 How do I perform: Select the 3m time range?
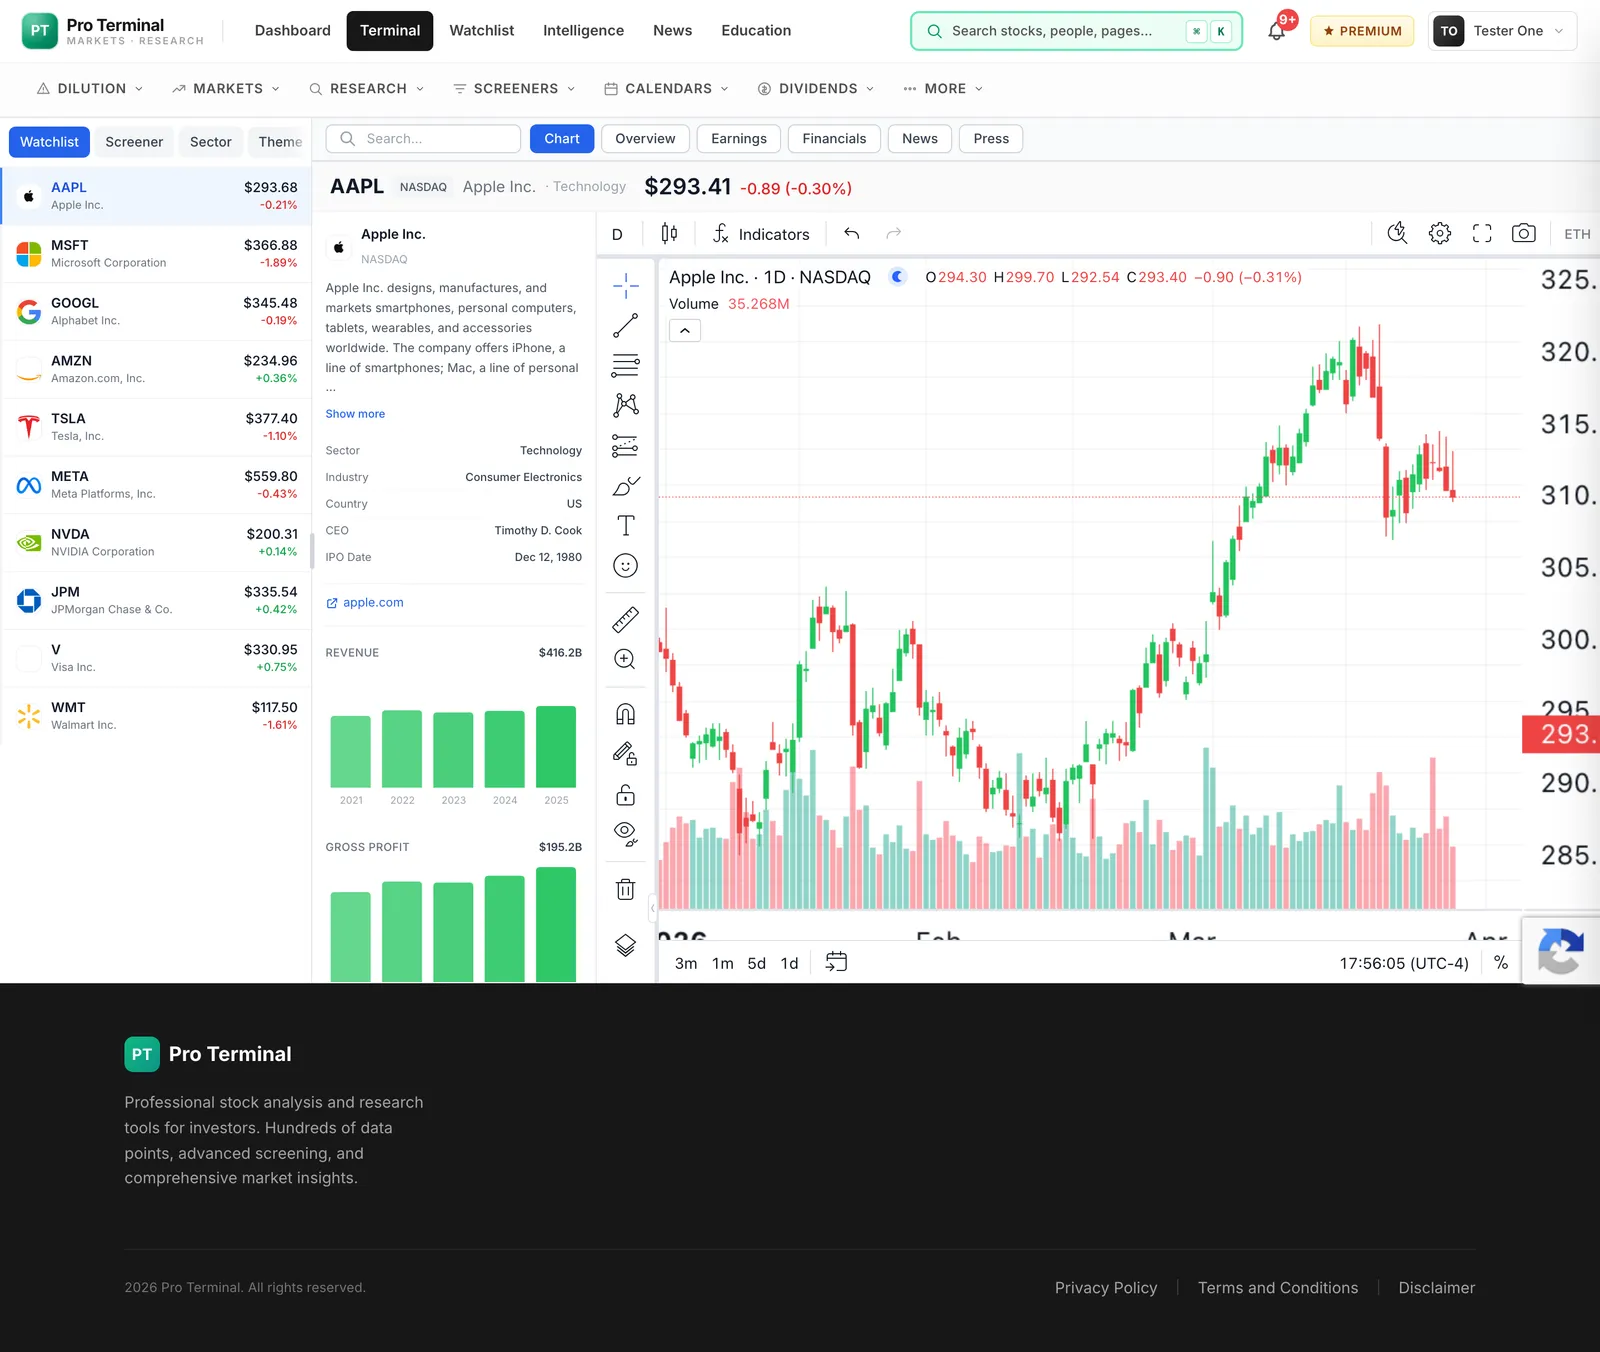tap(686, 964)
